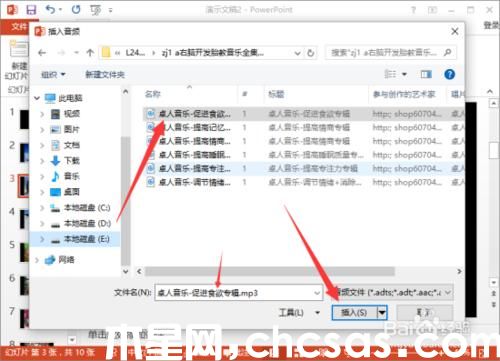500x361 pixels.
Task: Open the 组织 menu
Action: tap(53, 74)
